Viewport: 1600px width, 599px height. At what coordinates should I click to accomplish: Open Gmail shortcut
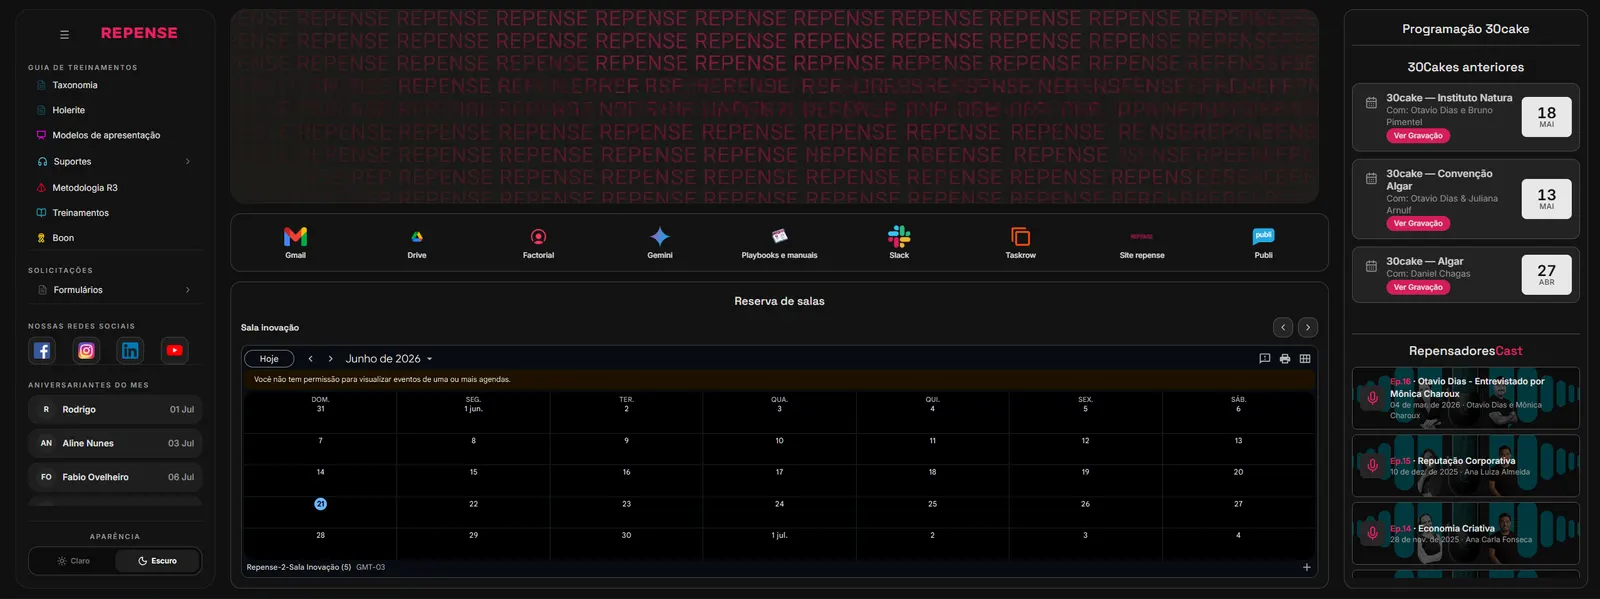coord(295,242)
